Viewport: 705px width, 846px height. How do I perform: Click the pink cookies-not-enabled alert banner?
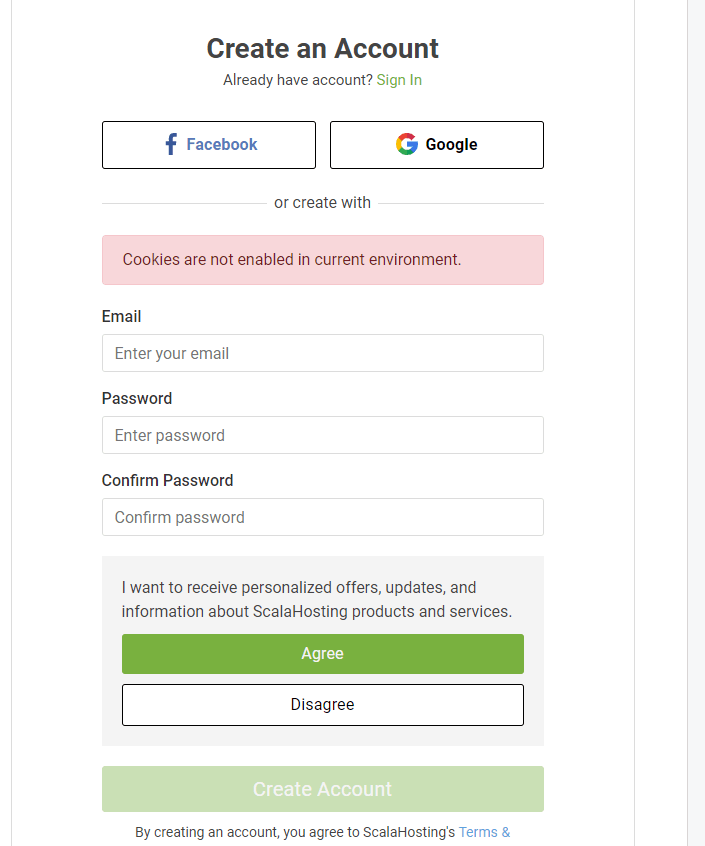point(322,260)
